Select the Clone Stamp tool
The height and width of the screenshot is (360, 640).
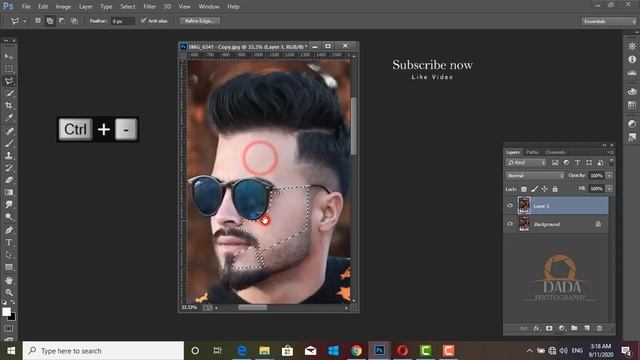pos(9,156)
